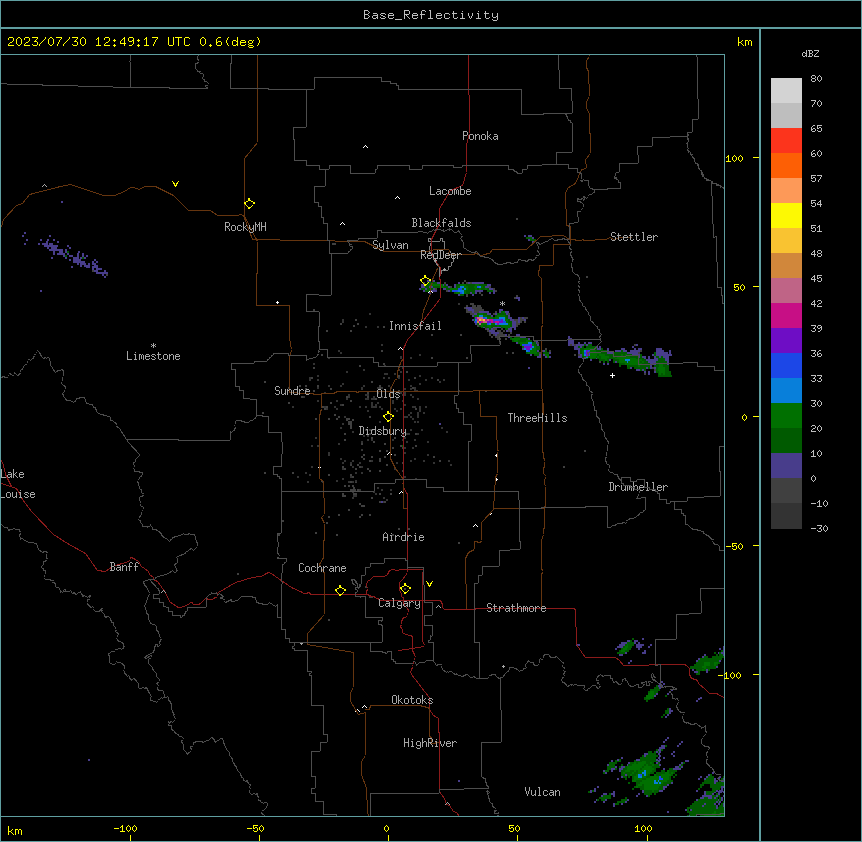The width and height of the screenshot is (862, 842).
Task: Click the RedDeer city label
Action: pyautogui.click(x=440, y=255)
